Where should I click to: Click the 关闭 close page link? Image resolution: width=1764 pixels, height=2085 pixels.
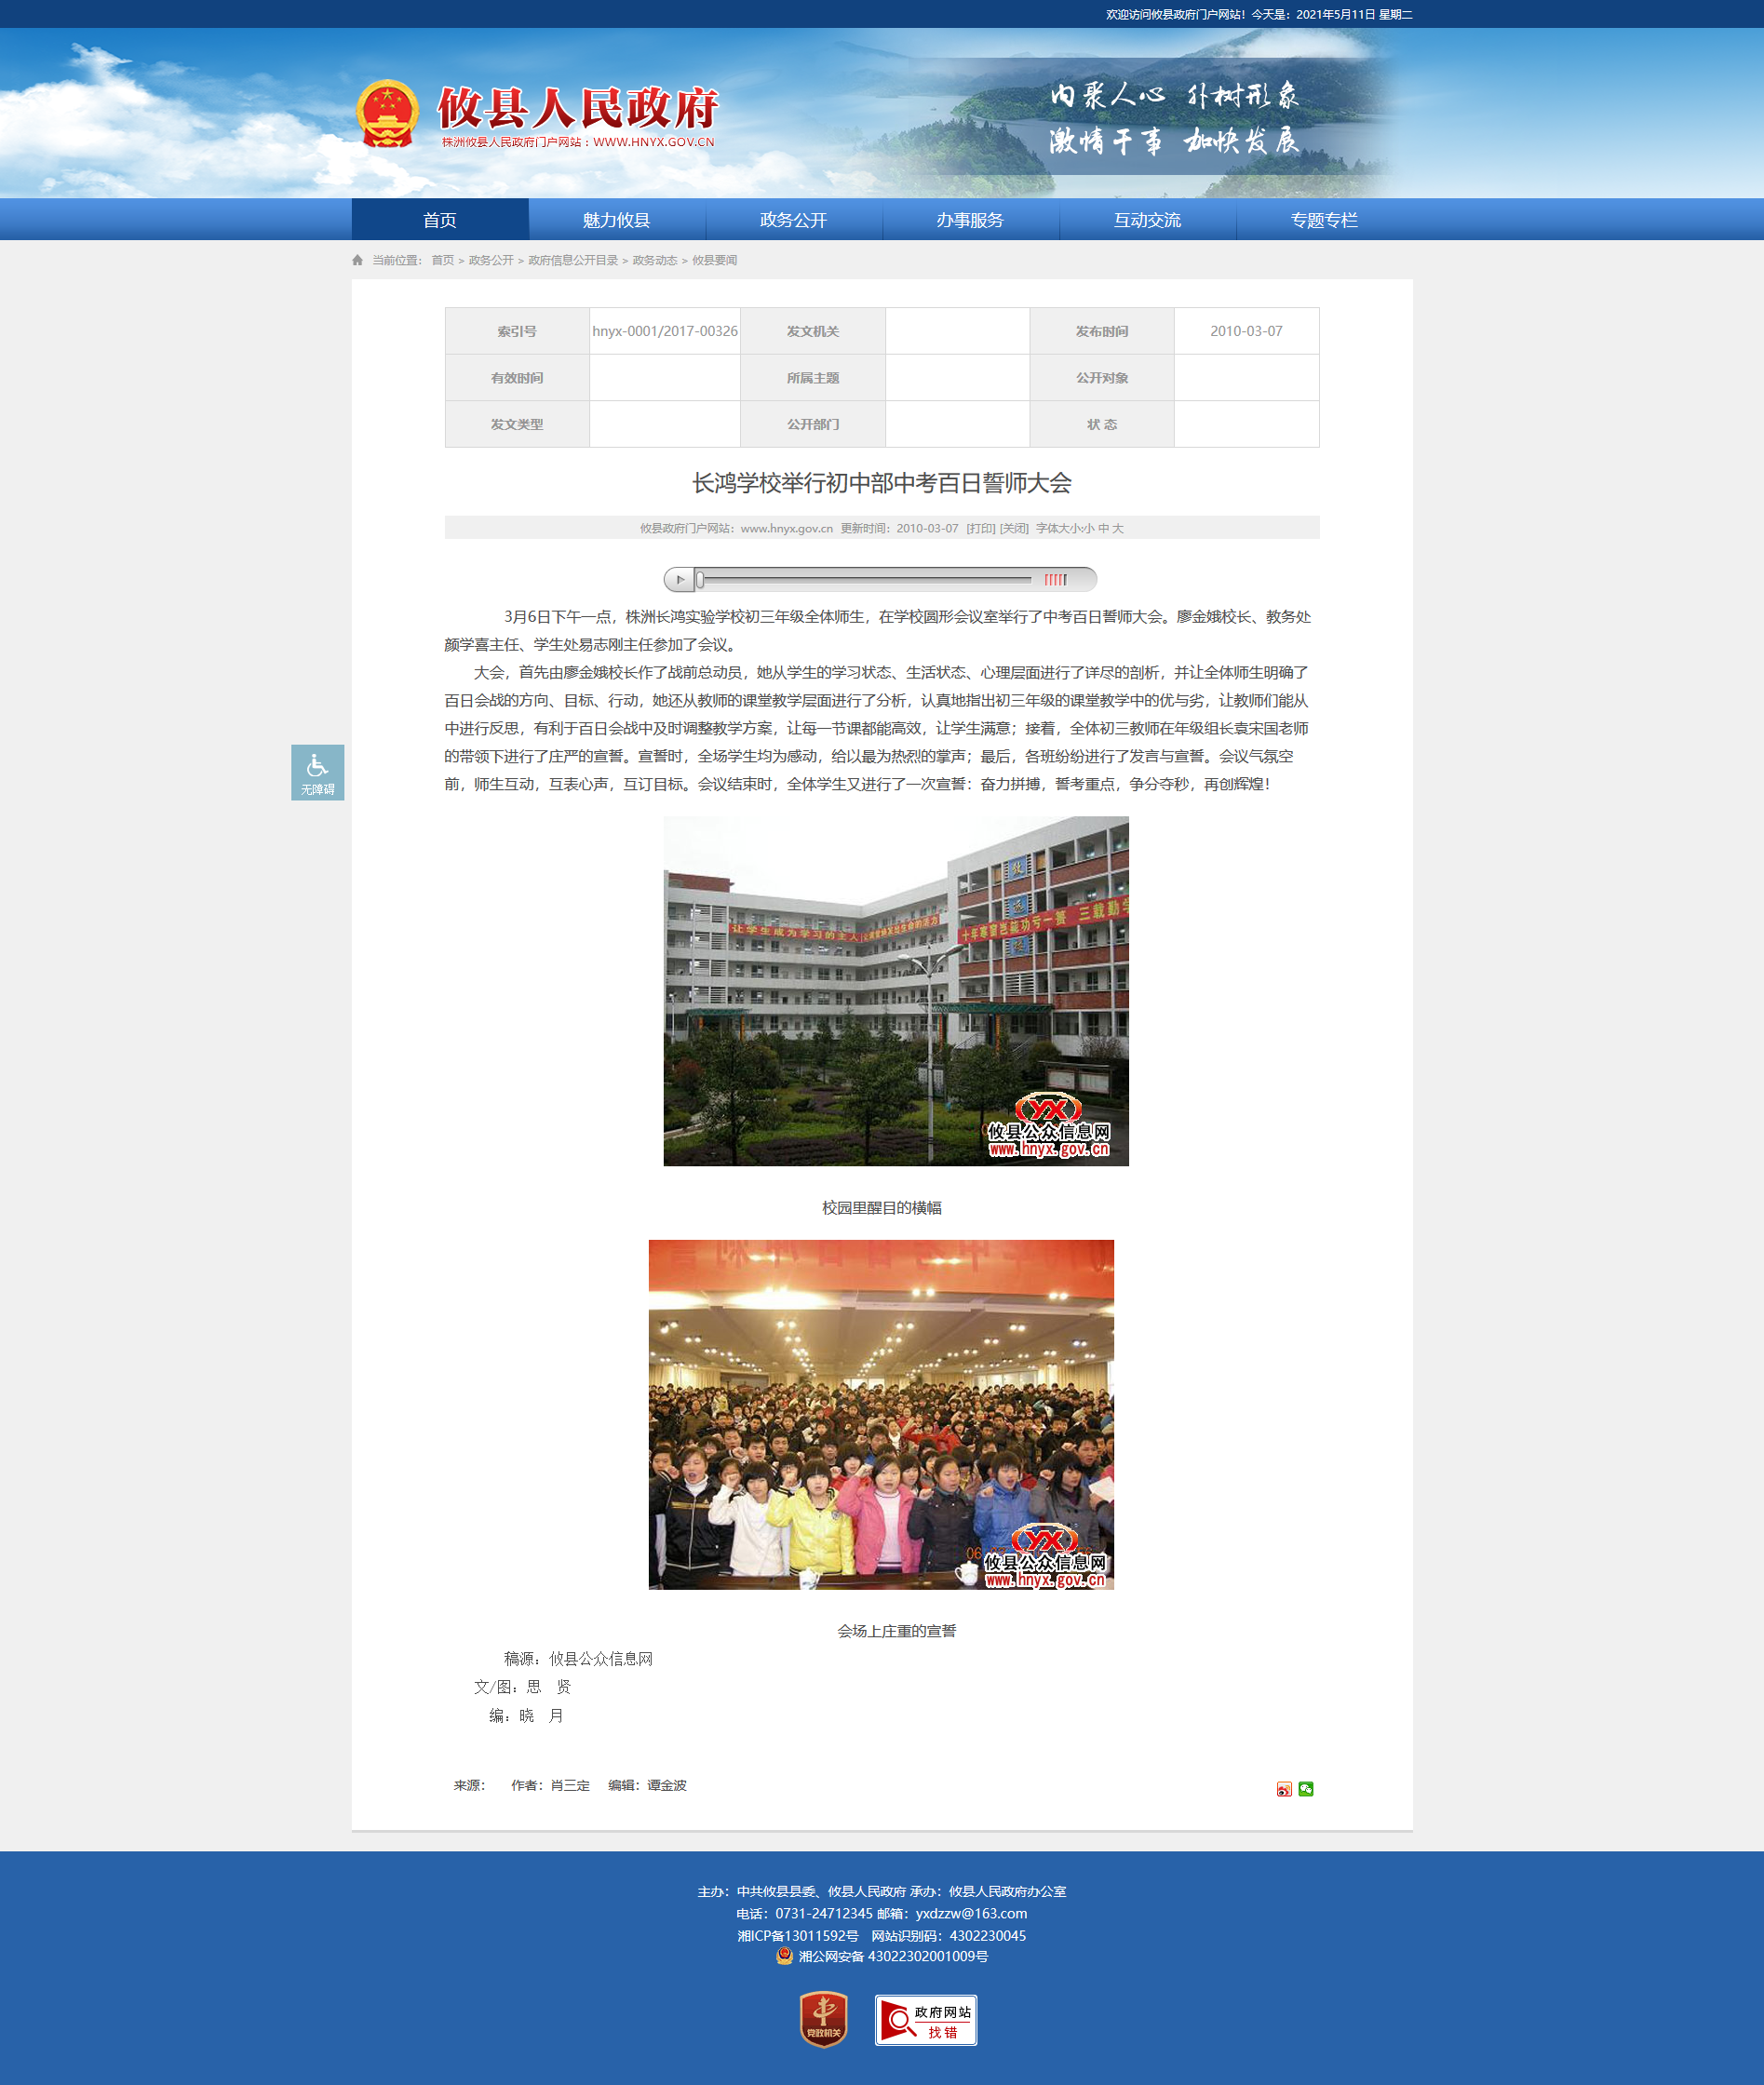click(x=1013, y=528)
